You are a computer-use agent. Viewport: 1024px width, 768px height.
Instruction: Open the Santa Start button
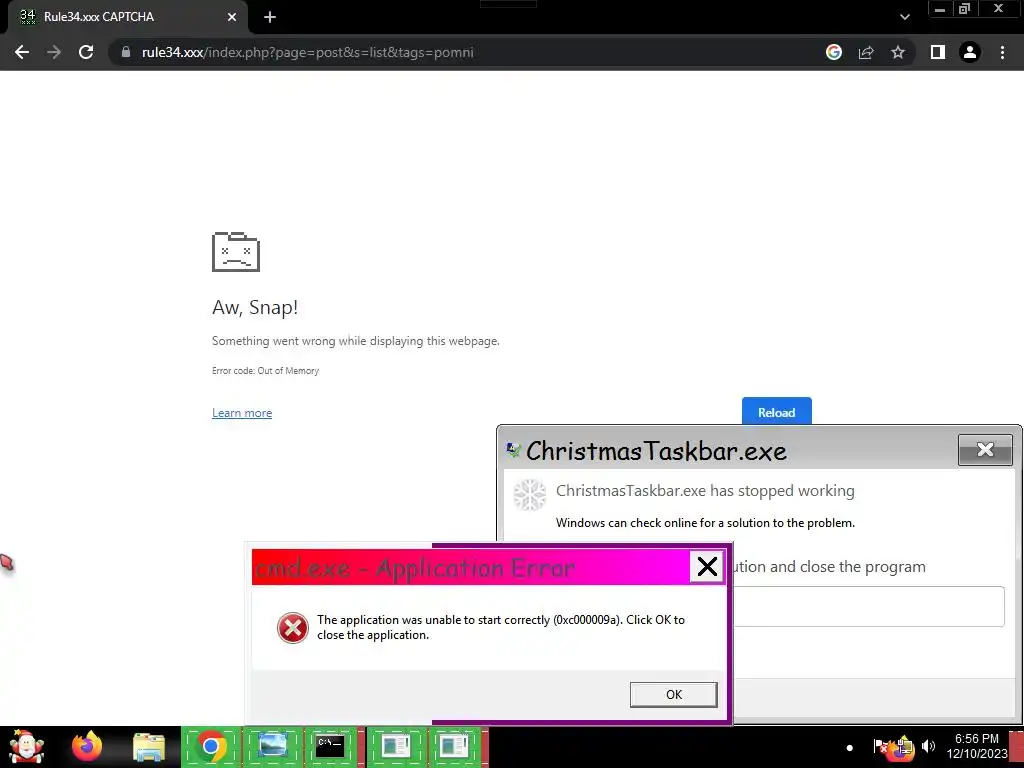(x=26, y=747)
